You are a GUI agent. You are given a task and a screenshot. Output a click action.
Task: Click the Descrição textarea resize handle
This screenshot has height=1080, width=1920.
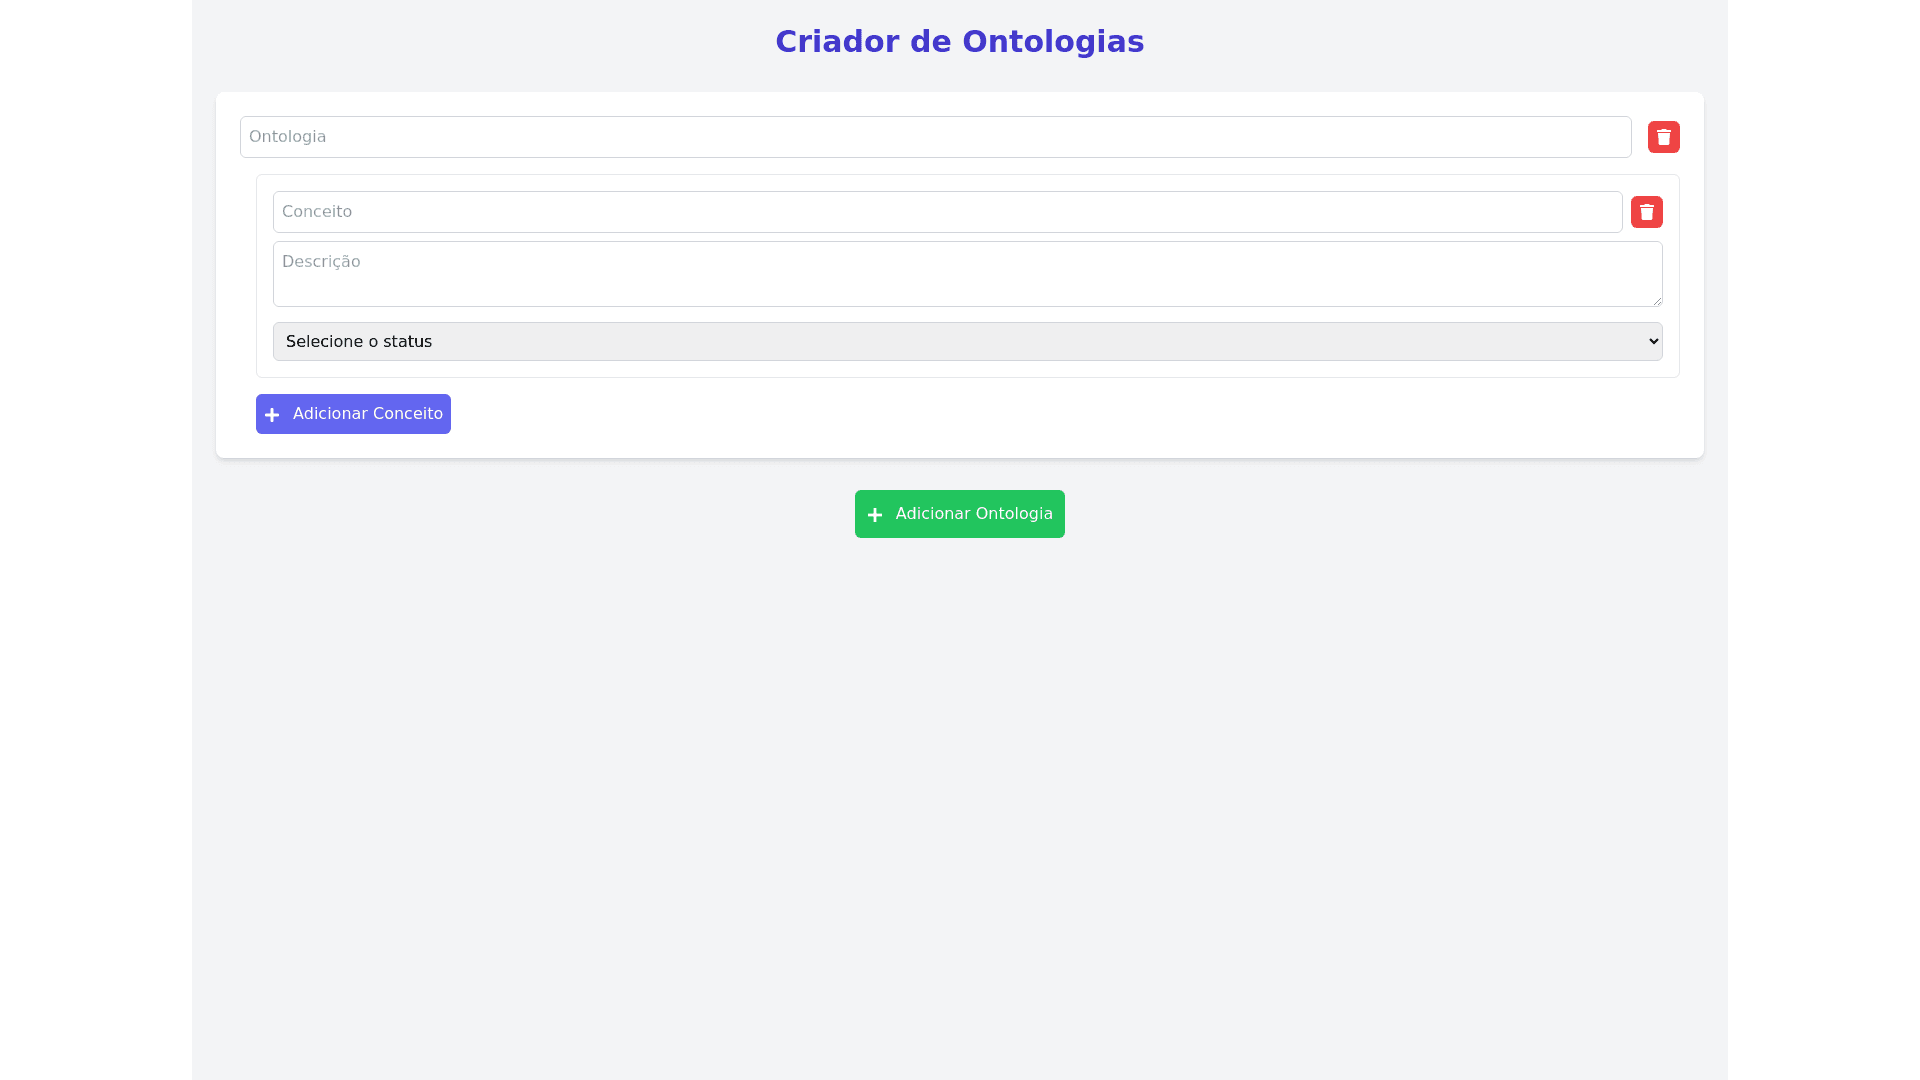[x=1657, y=301]
